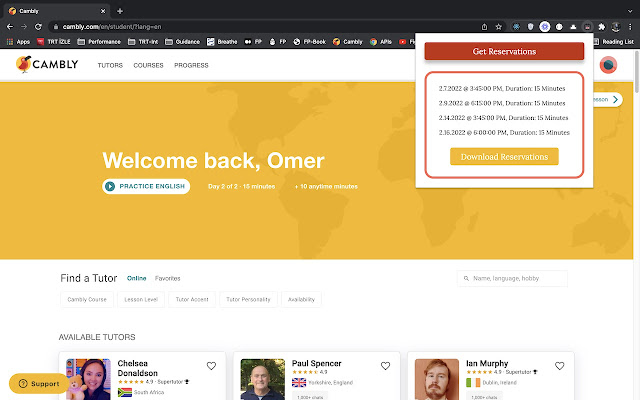This screenshot has width=640, height=400.
Task: Click the tutor search field
Action: [512, 278]
